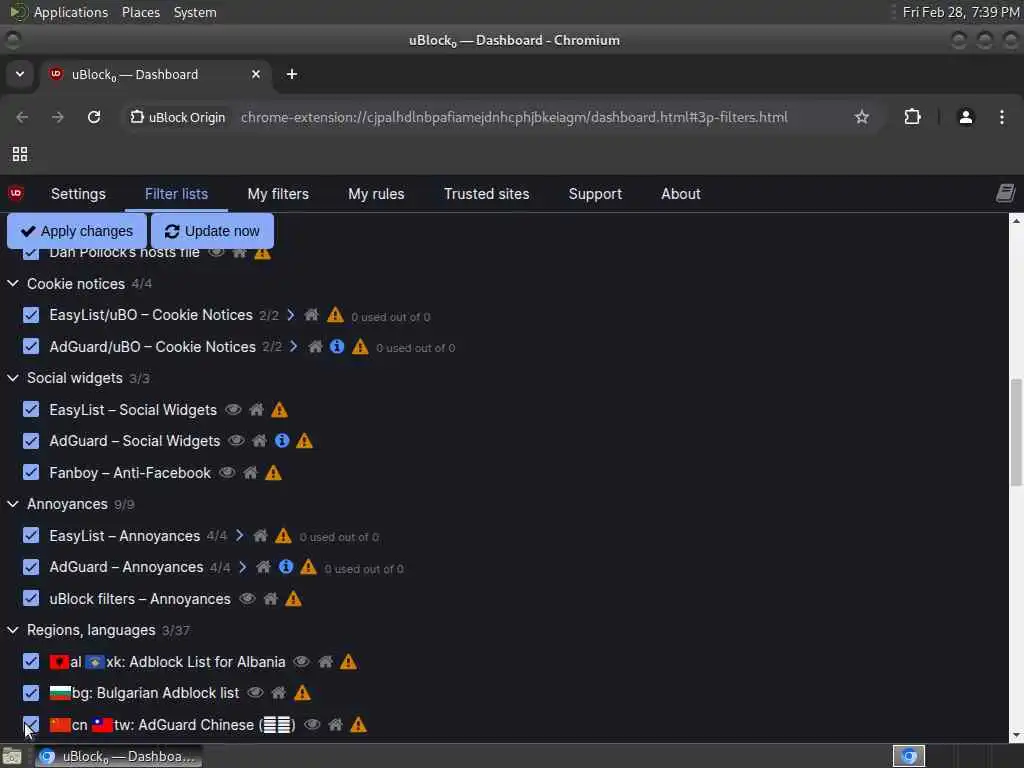
Task: Uncheck AdGuard – Social Widgets
Action: click(31, 441)
